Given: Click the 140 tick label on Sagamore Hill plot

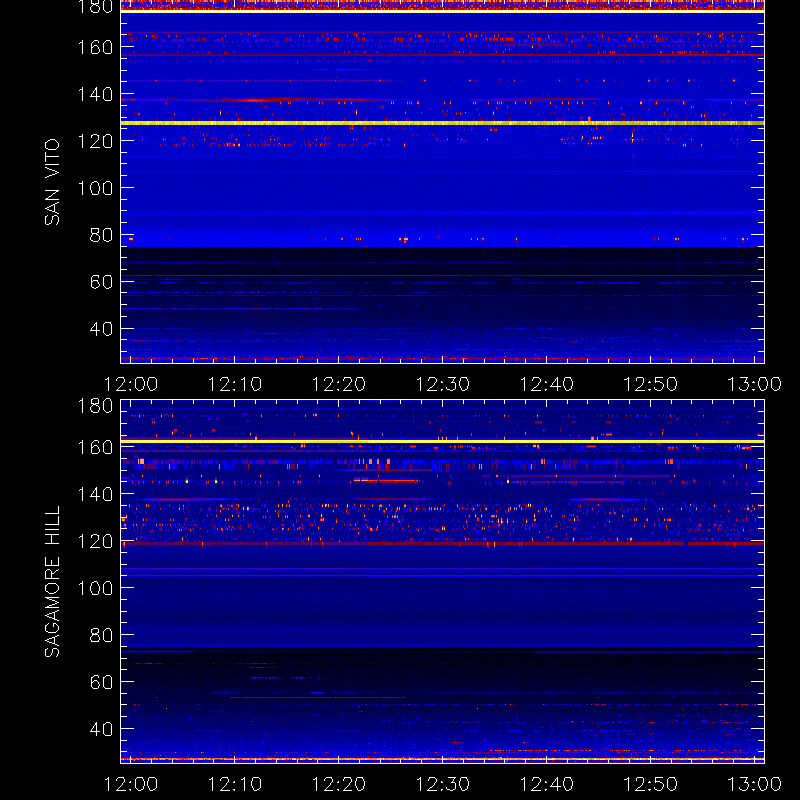Looking at the screenshot, I should click(95, 494).
